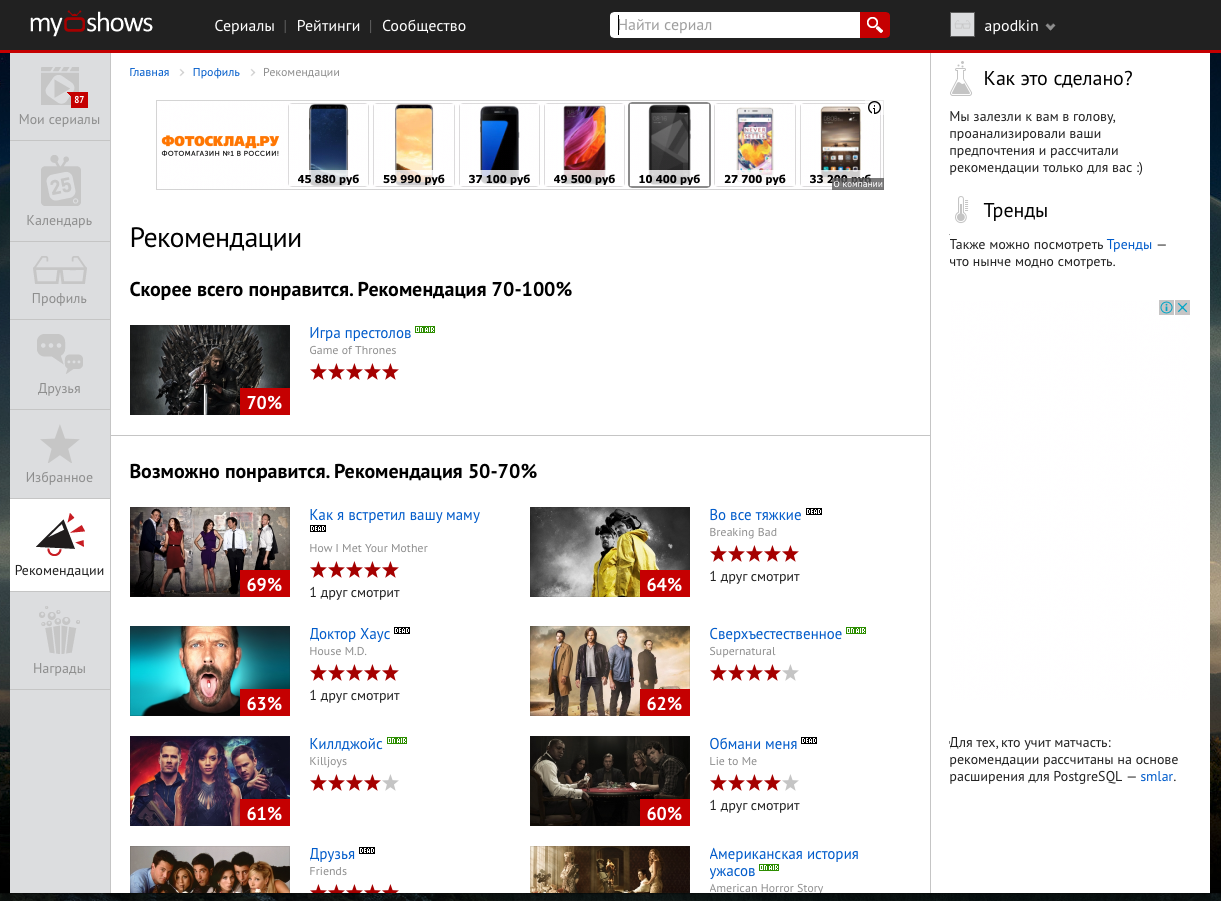Screen dimensions: 1221x901
Task: Click Киллджойс star rating
Action: click(354, 783)
